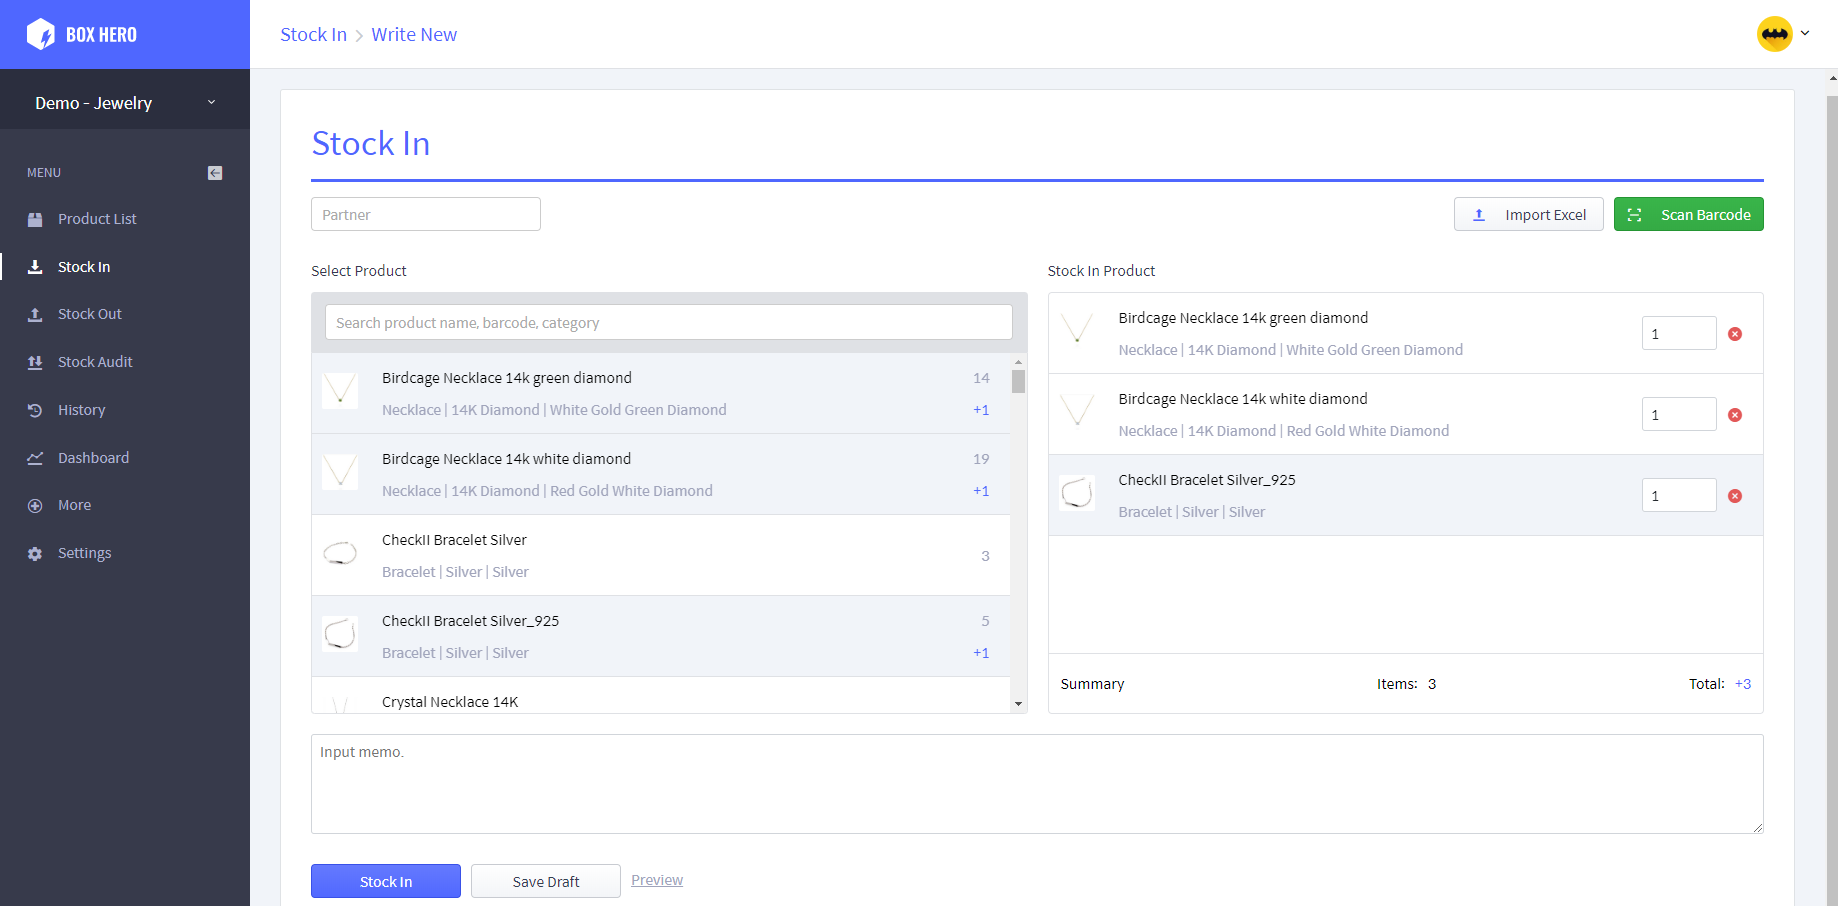Focus the Partner input field
The width and height of the screenshot is (1838, 906).
pyautogui.click(x=426, y=215)
